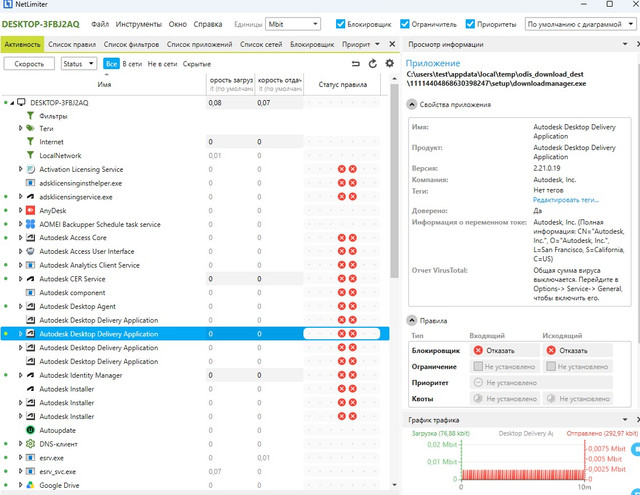Image resolution: width=640 pixels, height=495 pixels.
Task: Select the Не в сети filter
Action: pos(162,64)
